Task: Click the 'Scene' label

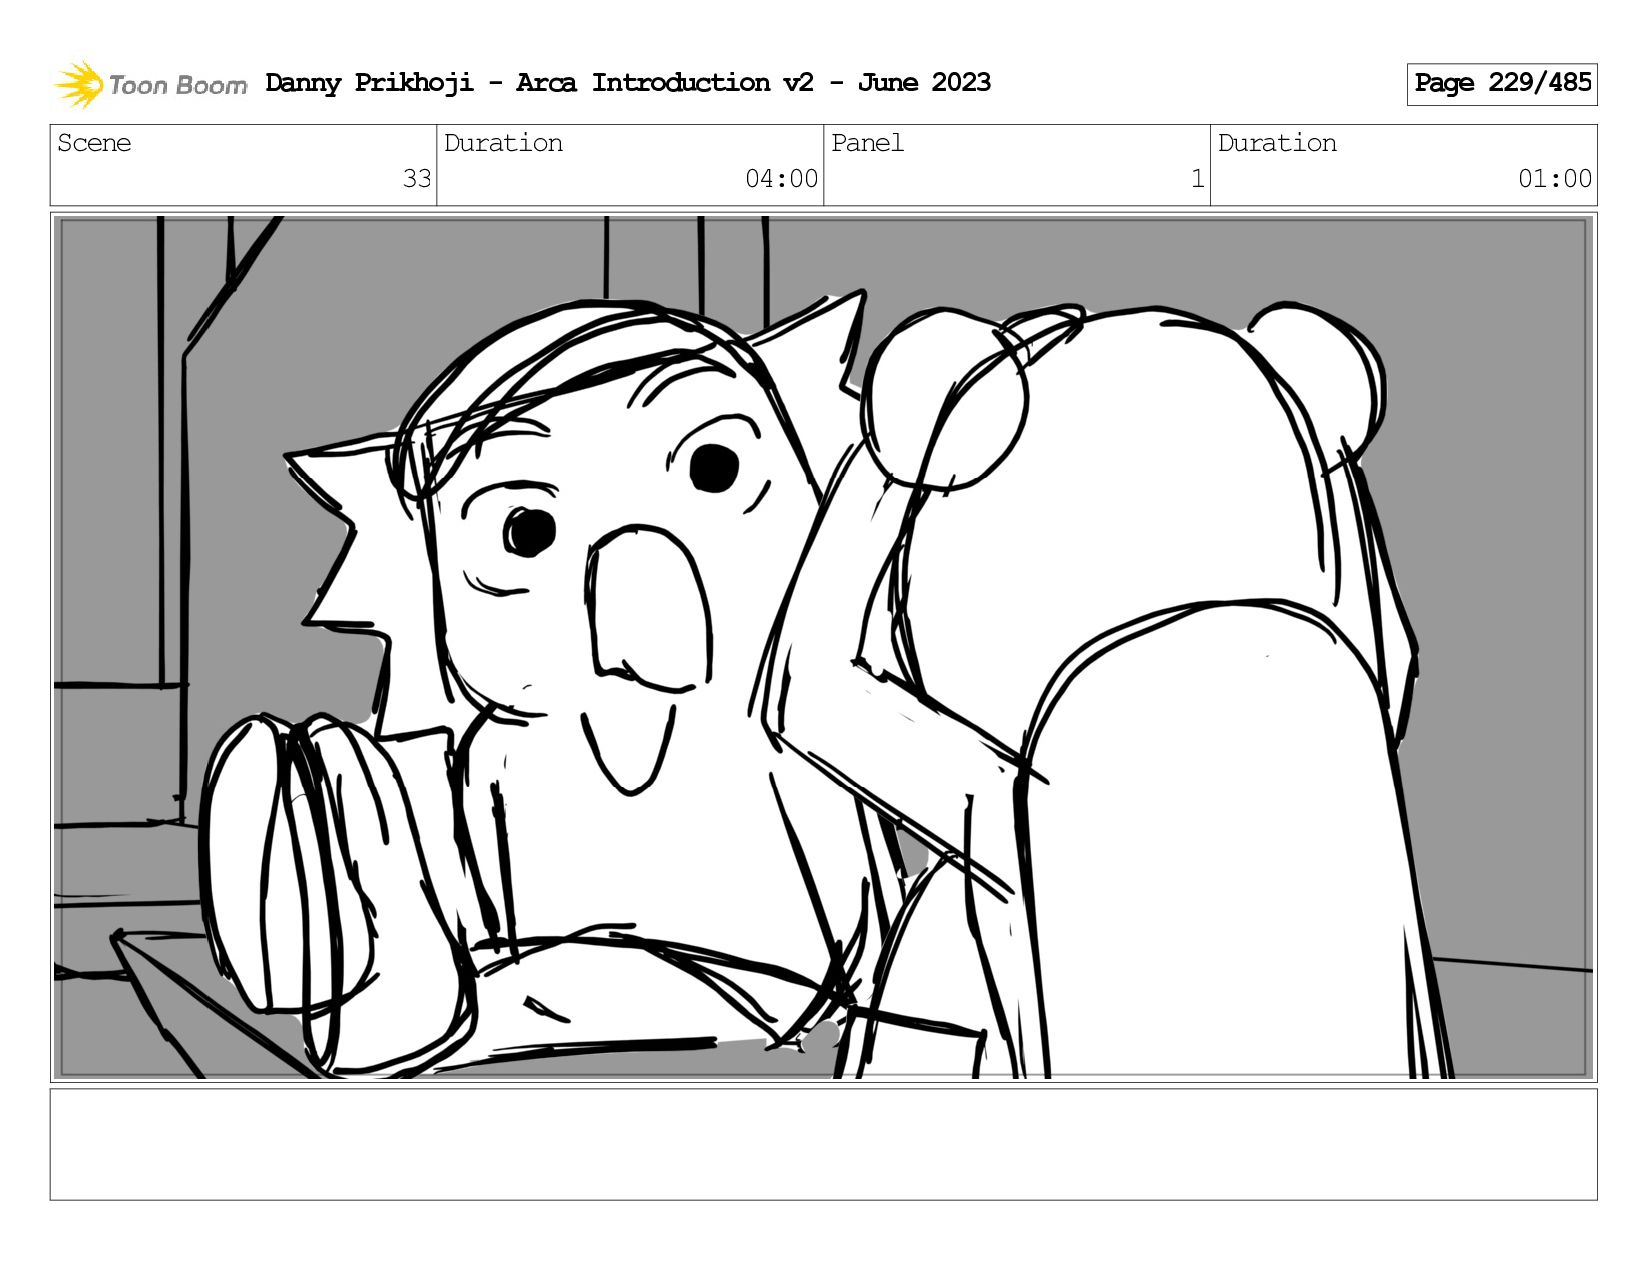Action: (94, 143)
